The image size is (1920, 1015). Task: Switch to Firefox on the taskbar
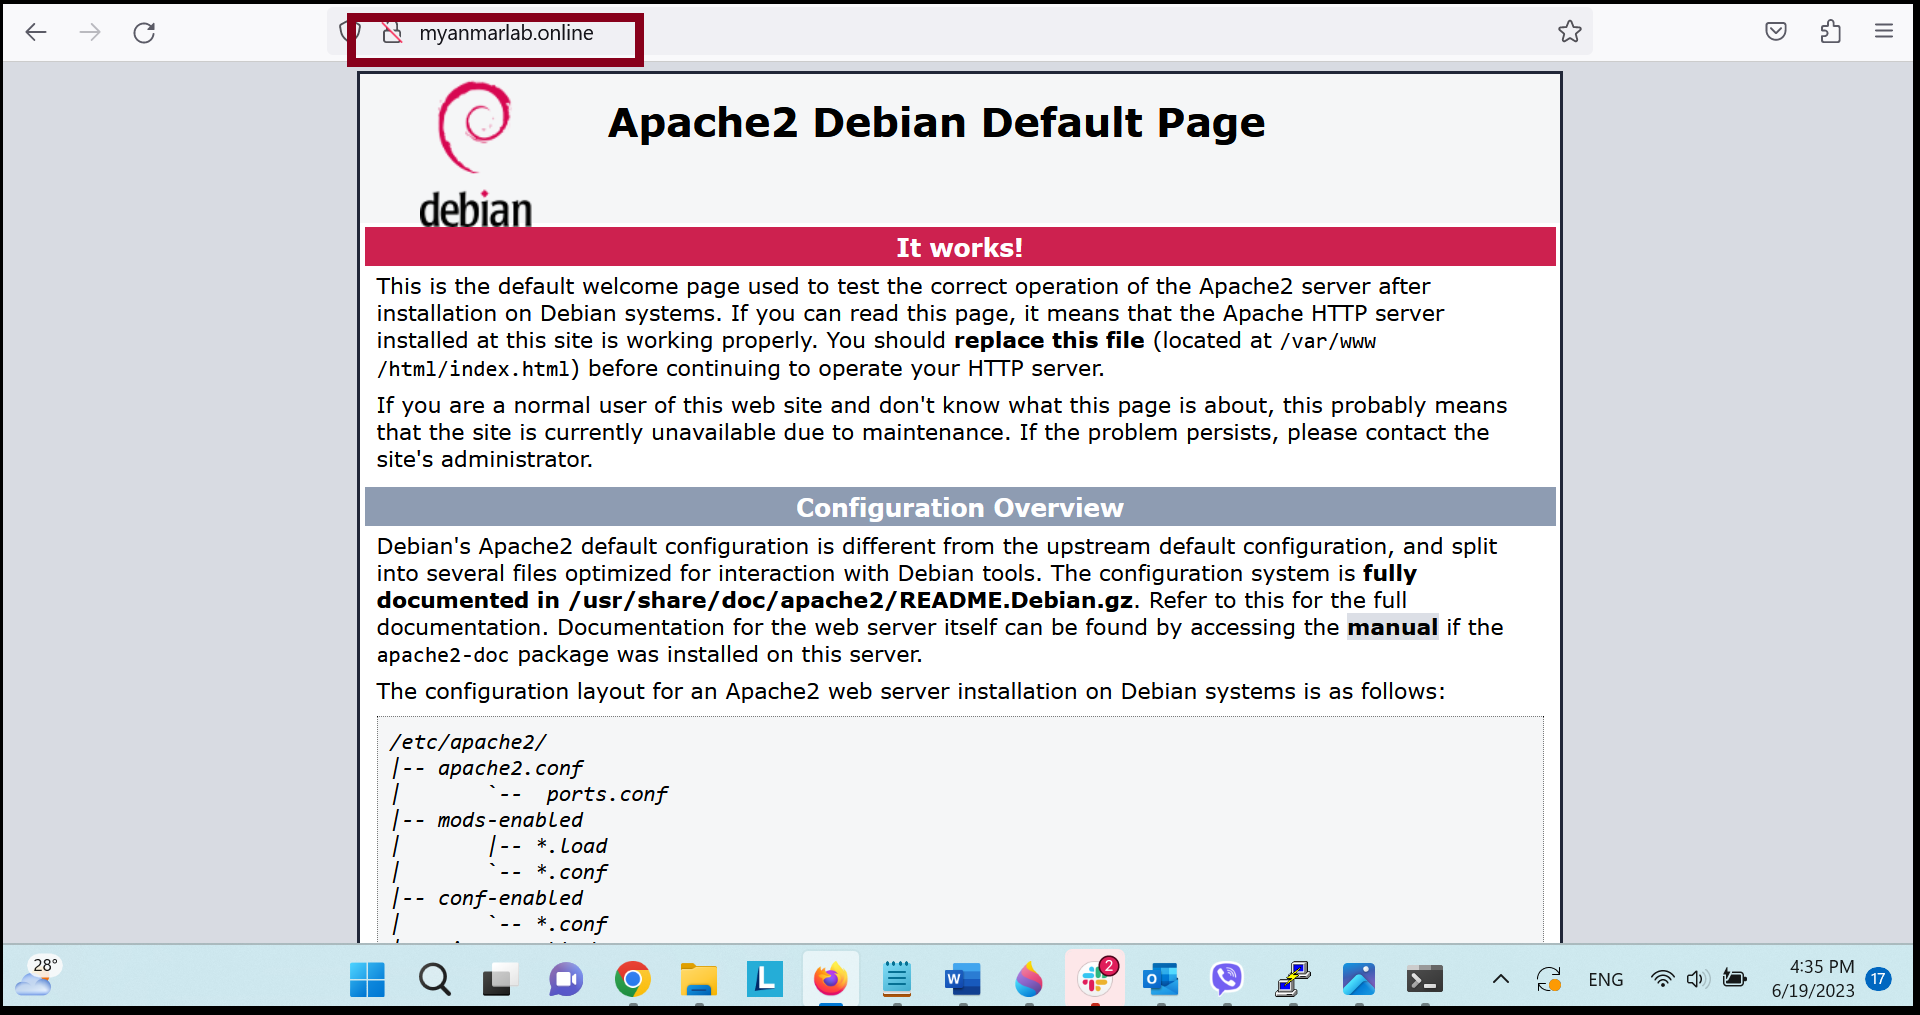click(x=830, y=979)
